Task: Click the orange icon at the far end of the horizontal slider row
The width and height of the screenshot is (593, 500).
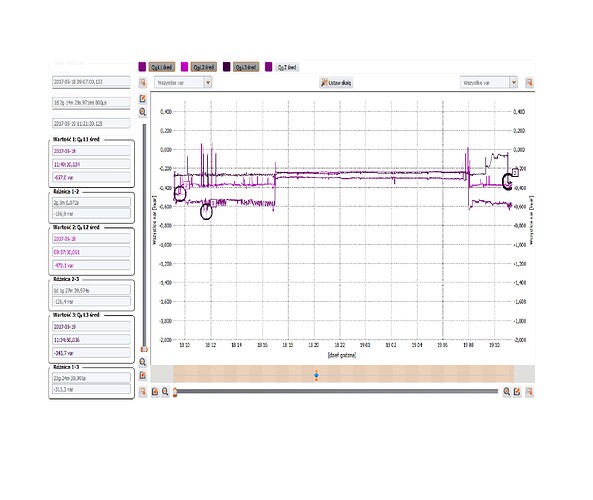Action: 529,391
